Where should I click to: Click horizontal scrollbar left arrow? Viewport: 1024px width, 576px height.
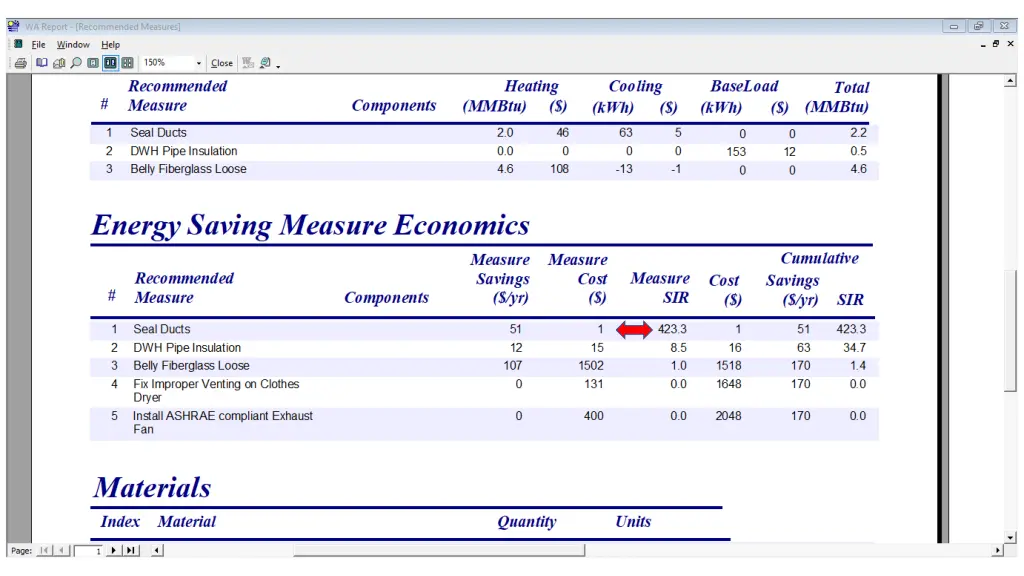point(157,551)
